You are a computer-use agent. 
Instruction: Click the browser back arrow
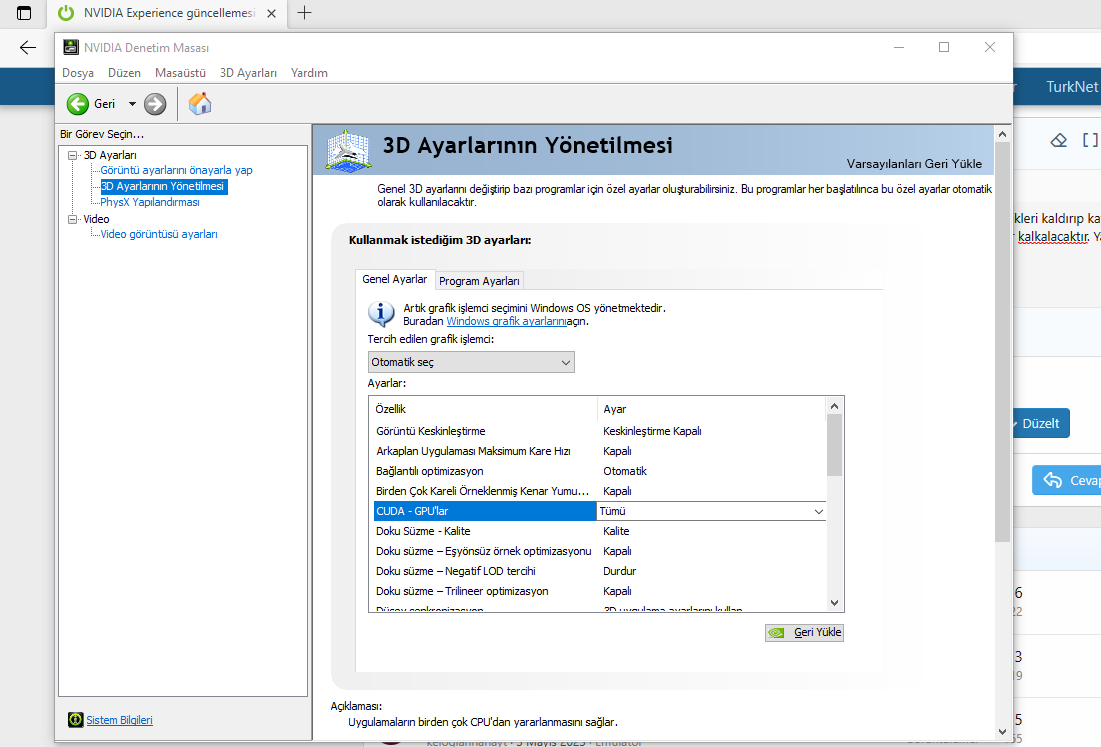pos(28,47)
